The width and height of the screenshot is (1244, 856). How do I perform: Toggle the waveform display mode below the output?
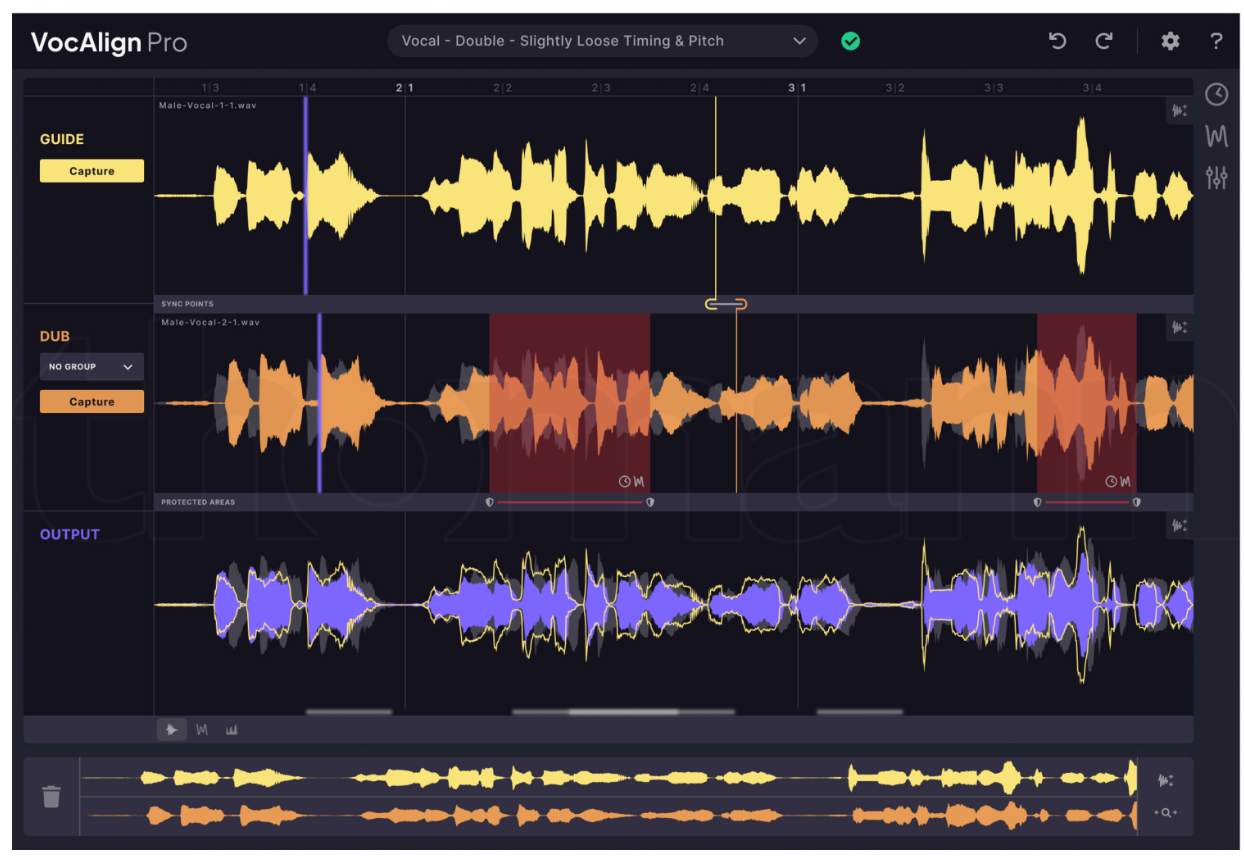coord(172,730)
